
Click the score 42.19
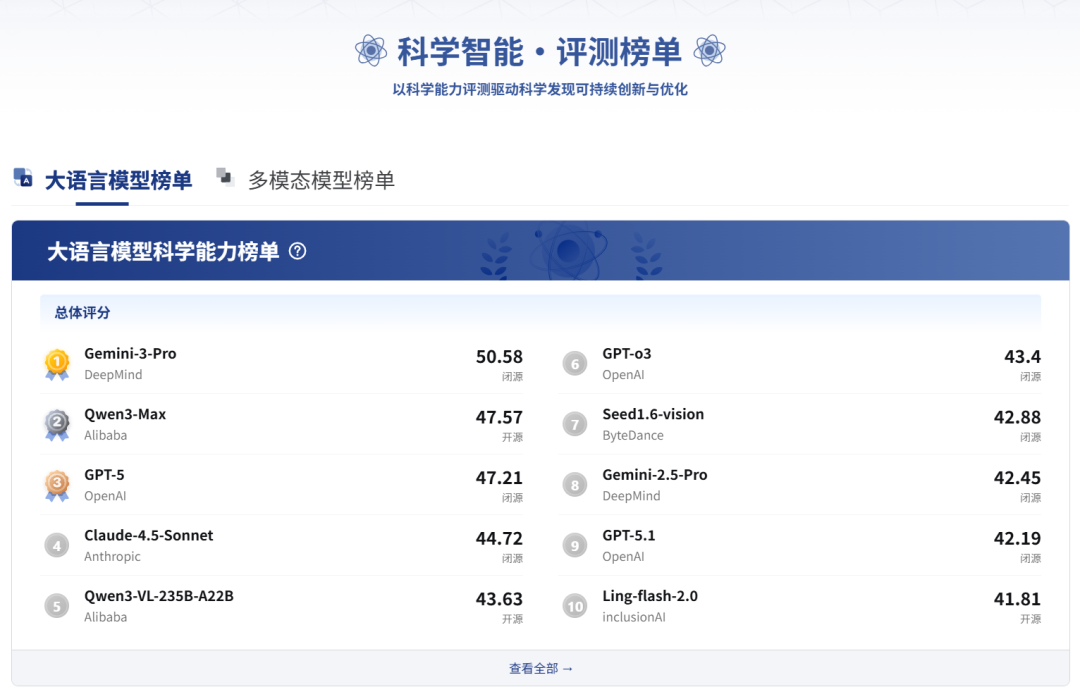coord(1017,539)
